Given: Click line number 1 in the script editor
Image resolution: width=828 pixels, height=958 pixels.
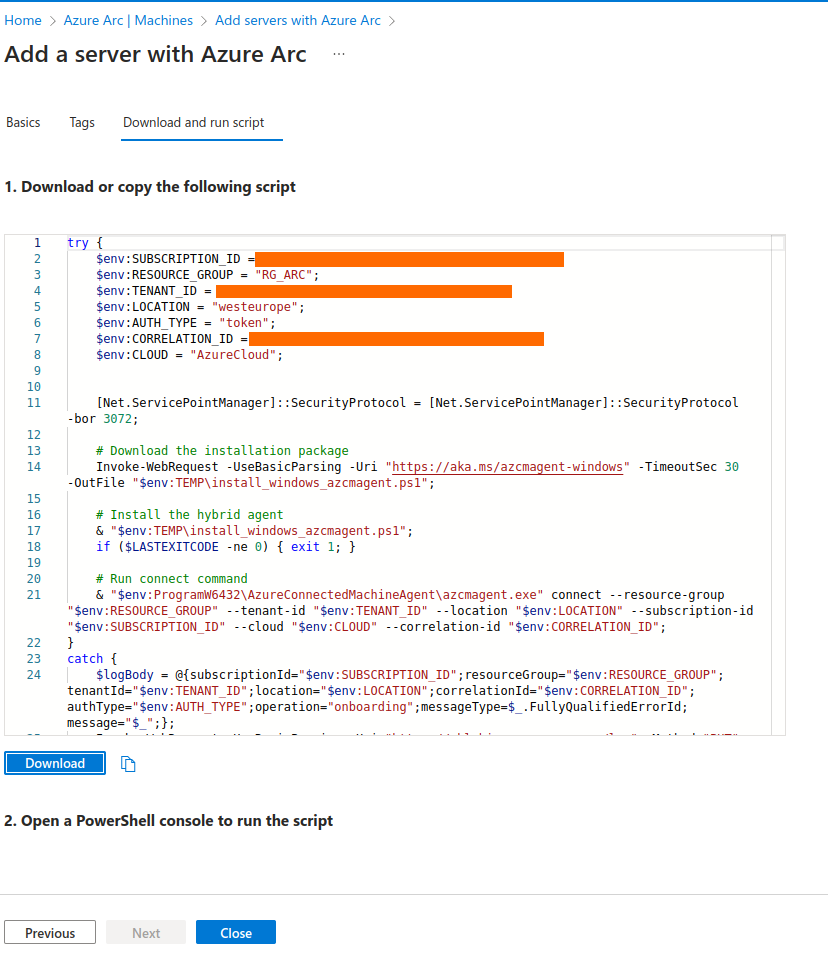Looking at the screenshot, I should pos(37,243).
